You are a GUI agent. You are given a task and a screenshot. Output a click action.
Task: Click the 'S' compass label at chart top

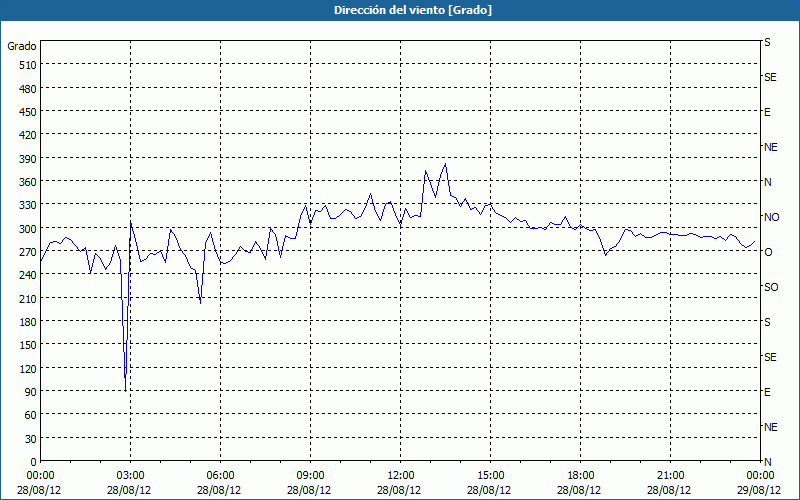pos(767,42)
